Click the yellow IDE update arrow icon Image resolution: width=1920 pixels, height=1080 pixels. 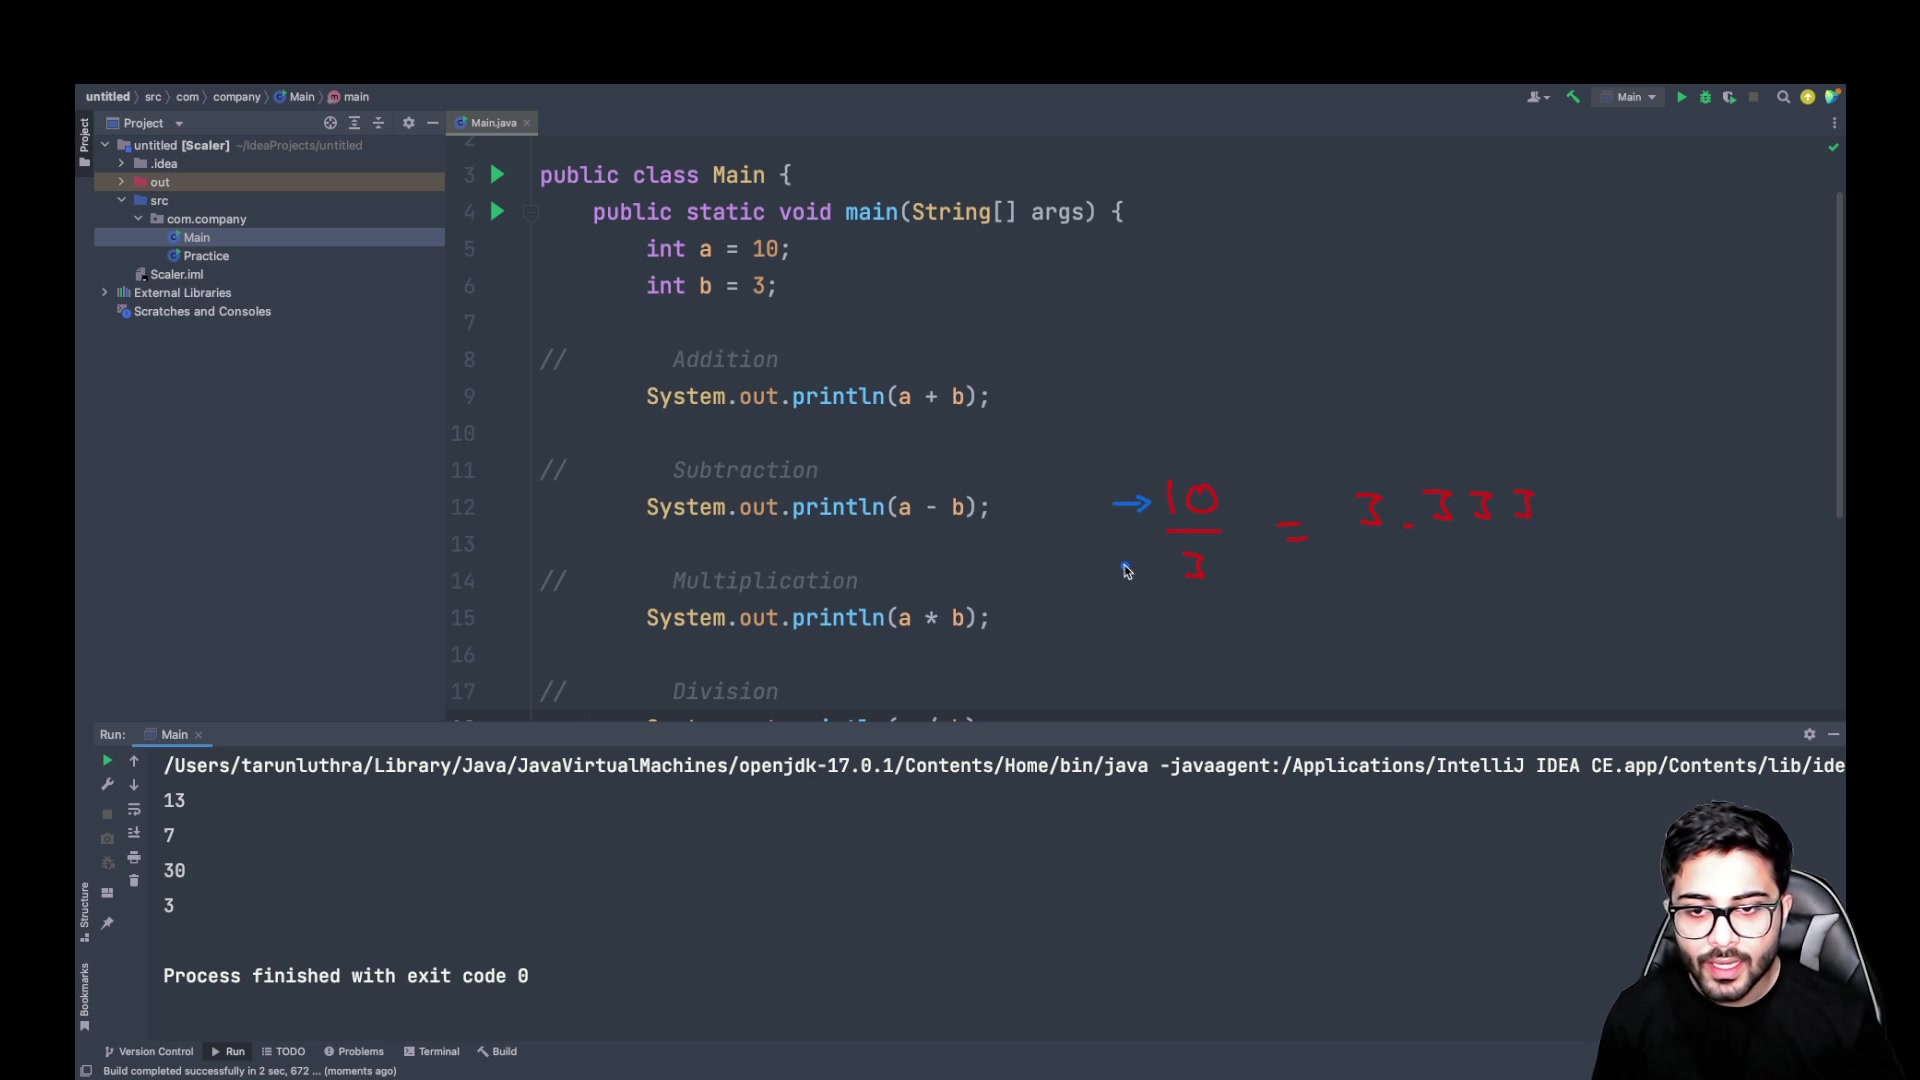1808,97
